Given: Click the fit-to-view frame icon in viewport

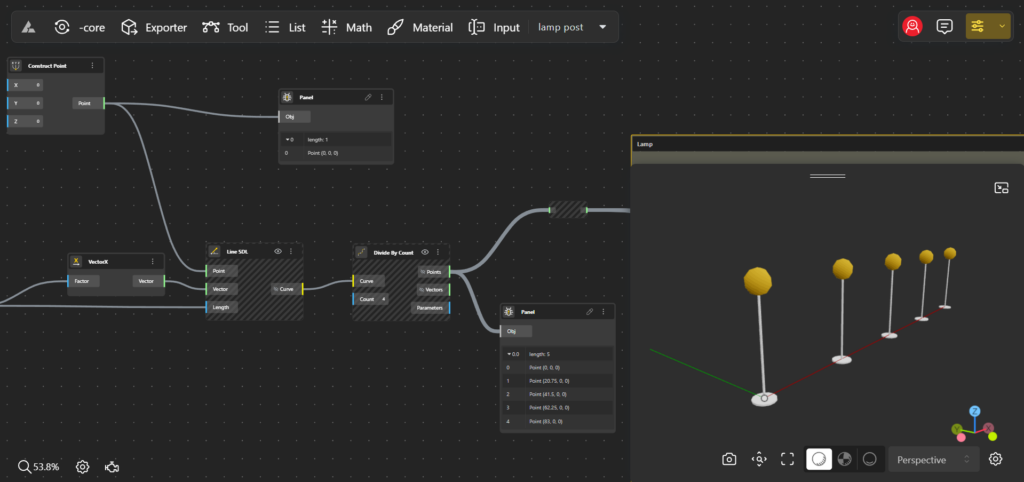Looking at the screenshot, I should pos(788,459).
